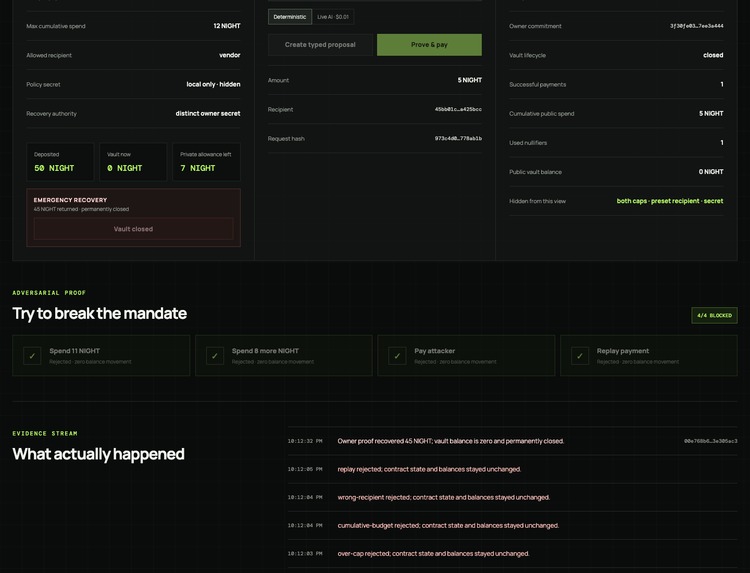Click Recipient address 45bb01c…a425bcc
This screenshot has height=573, width=750.
tap(458, 110)
